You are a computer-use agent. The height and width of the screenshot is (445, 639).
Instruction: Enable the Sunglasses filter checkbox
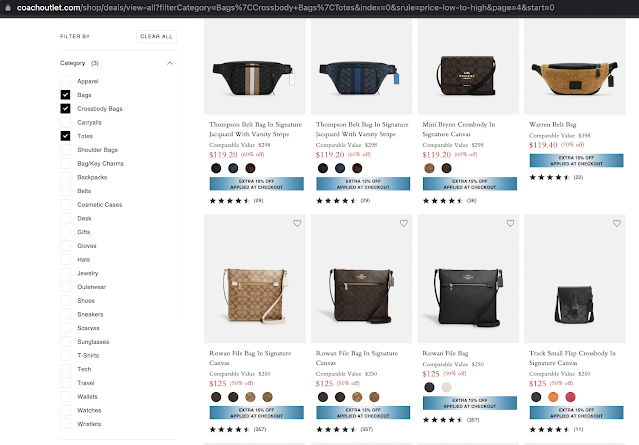point(65,341)
